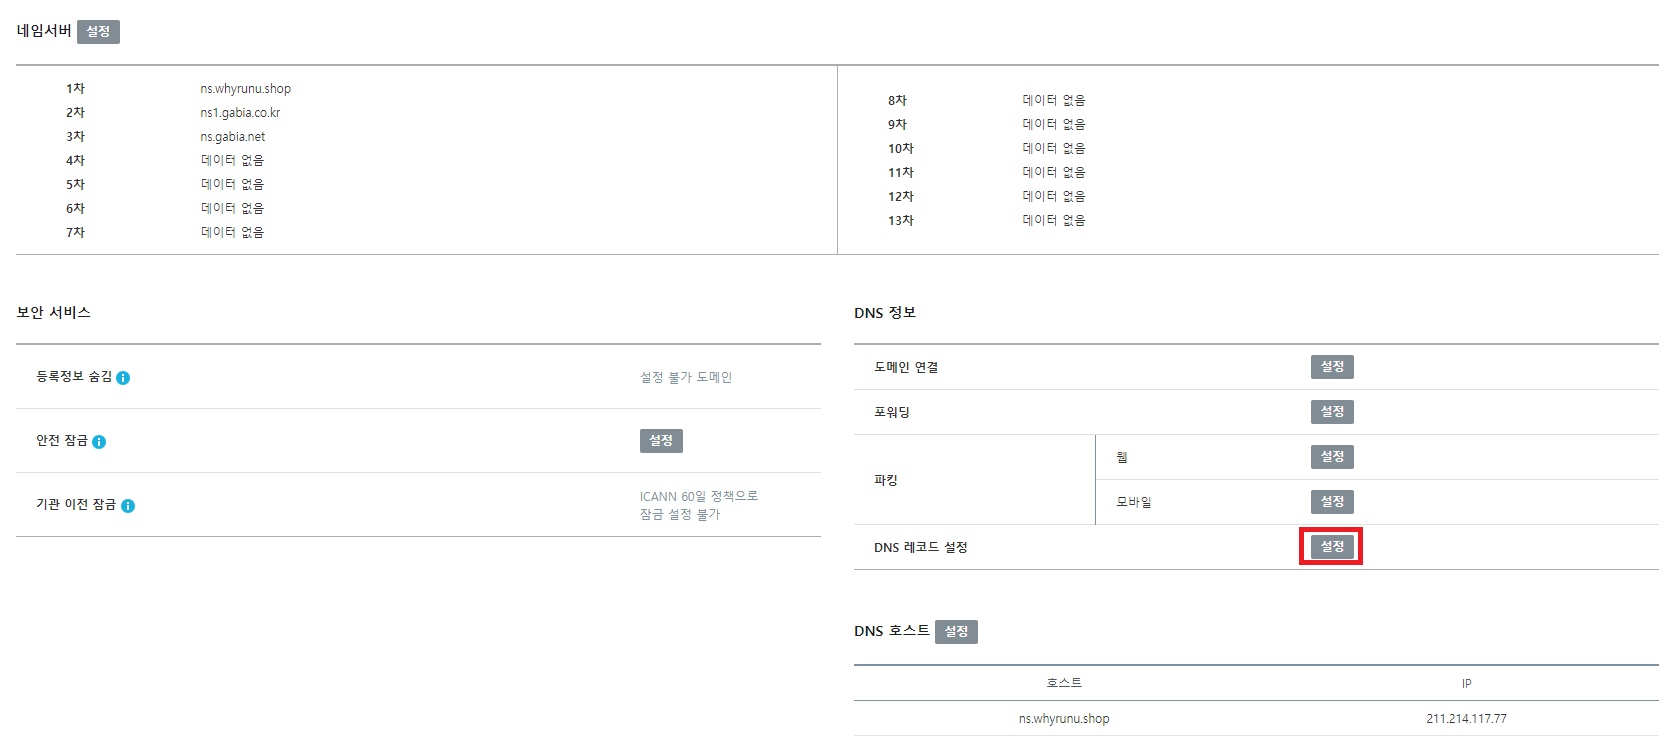Open DNS 레코드 설정 button
1675x752 pixels.
(x=1332, y=547)
